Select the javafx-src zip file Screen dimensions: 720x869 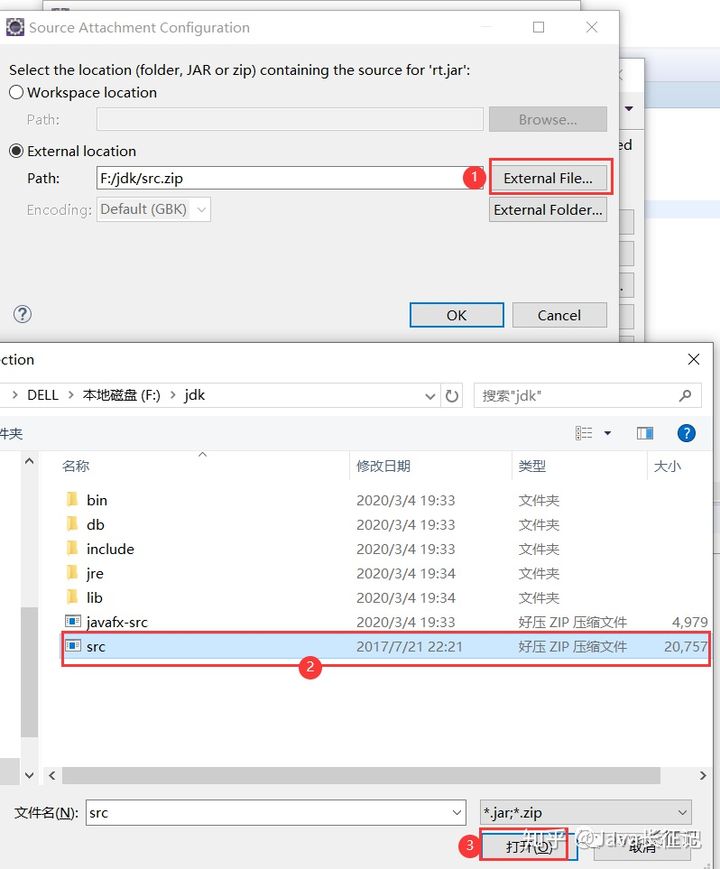[x=117, y=622]
